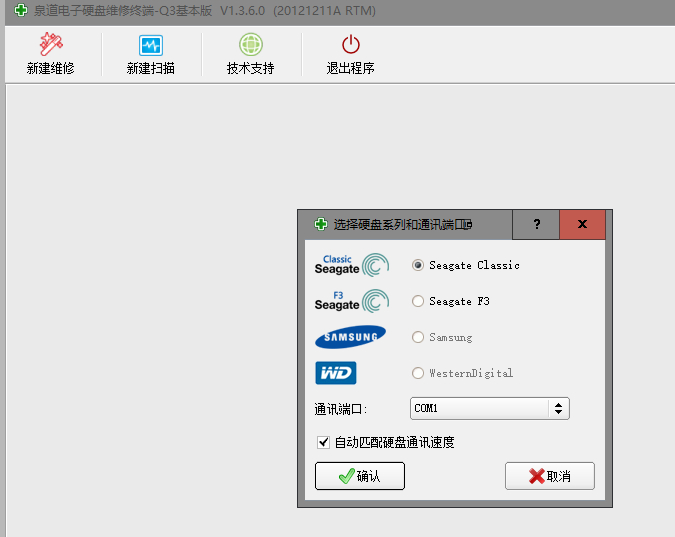675x537 pixels.
Task: Click the main window title text
Action: coord(204,10)
